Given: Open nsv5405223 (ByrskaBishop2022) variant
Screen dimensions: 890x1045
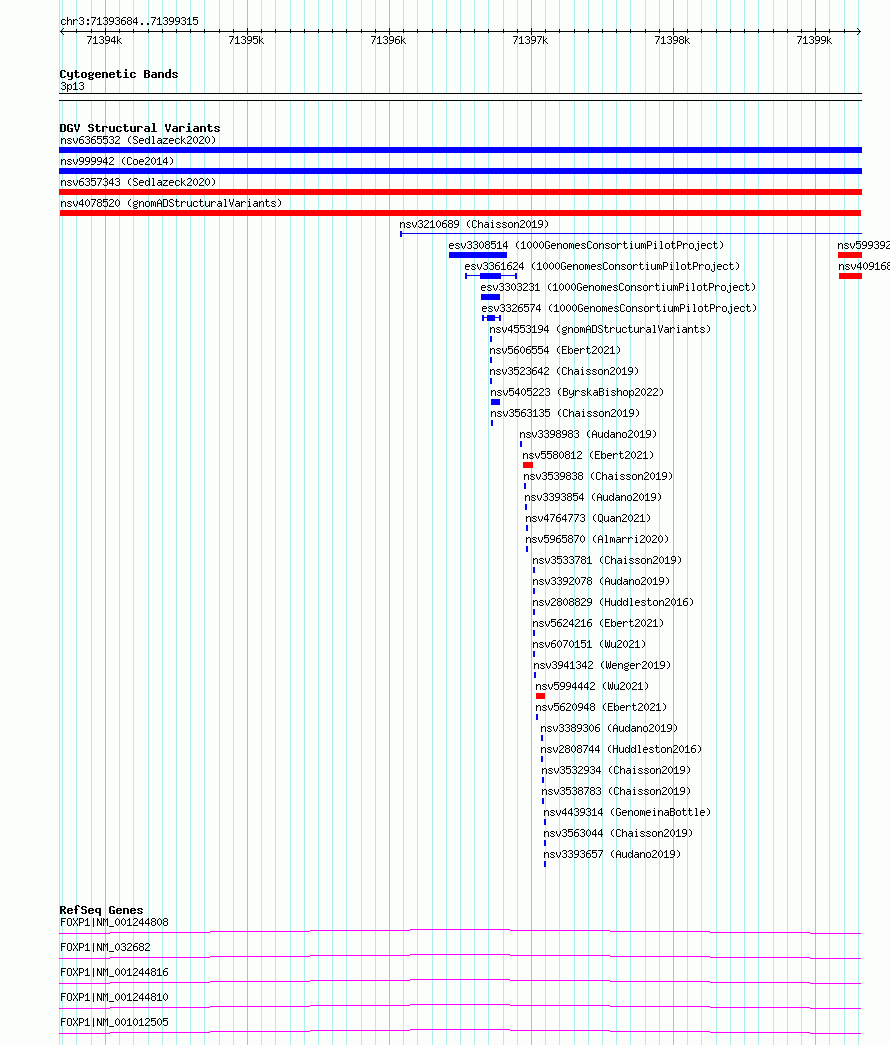Looking at the screenshot, I should click(577, 393).
